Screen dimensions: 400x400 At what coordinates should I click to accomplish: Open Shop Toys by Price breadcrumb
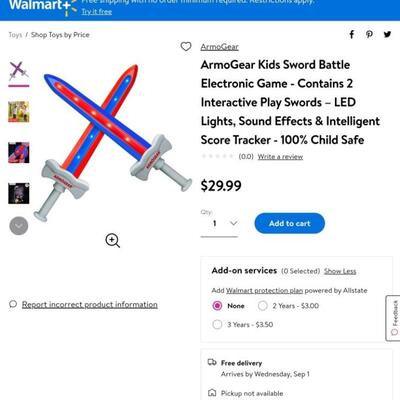click(x=60, y=35)
